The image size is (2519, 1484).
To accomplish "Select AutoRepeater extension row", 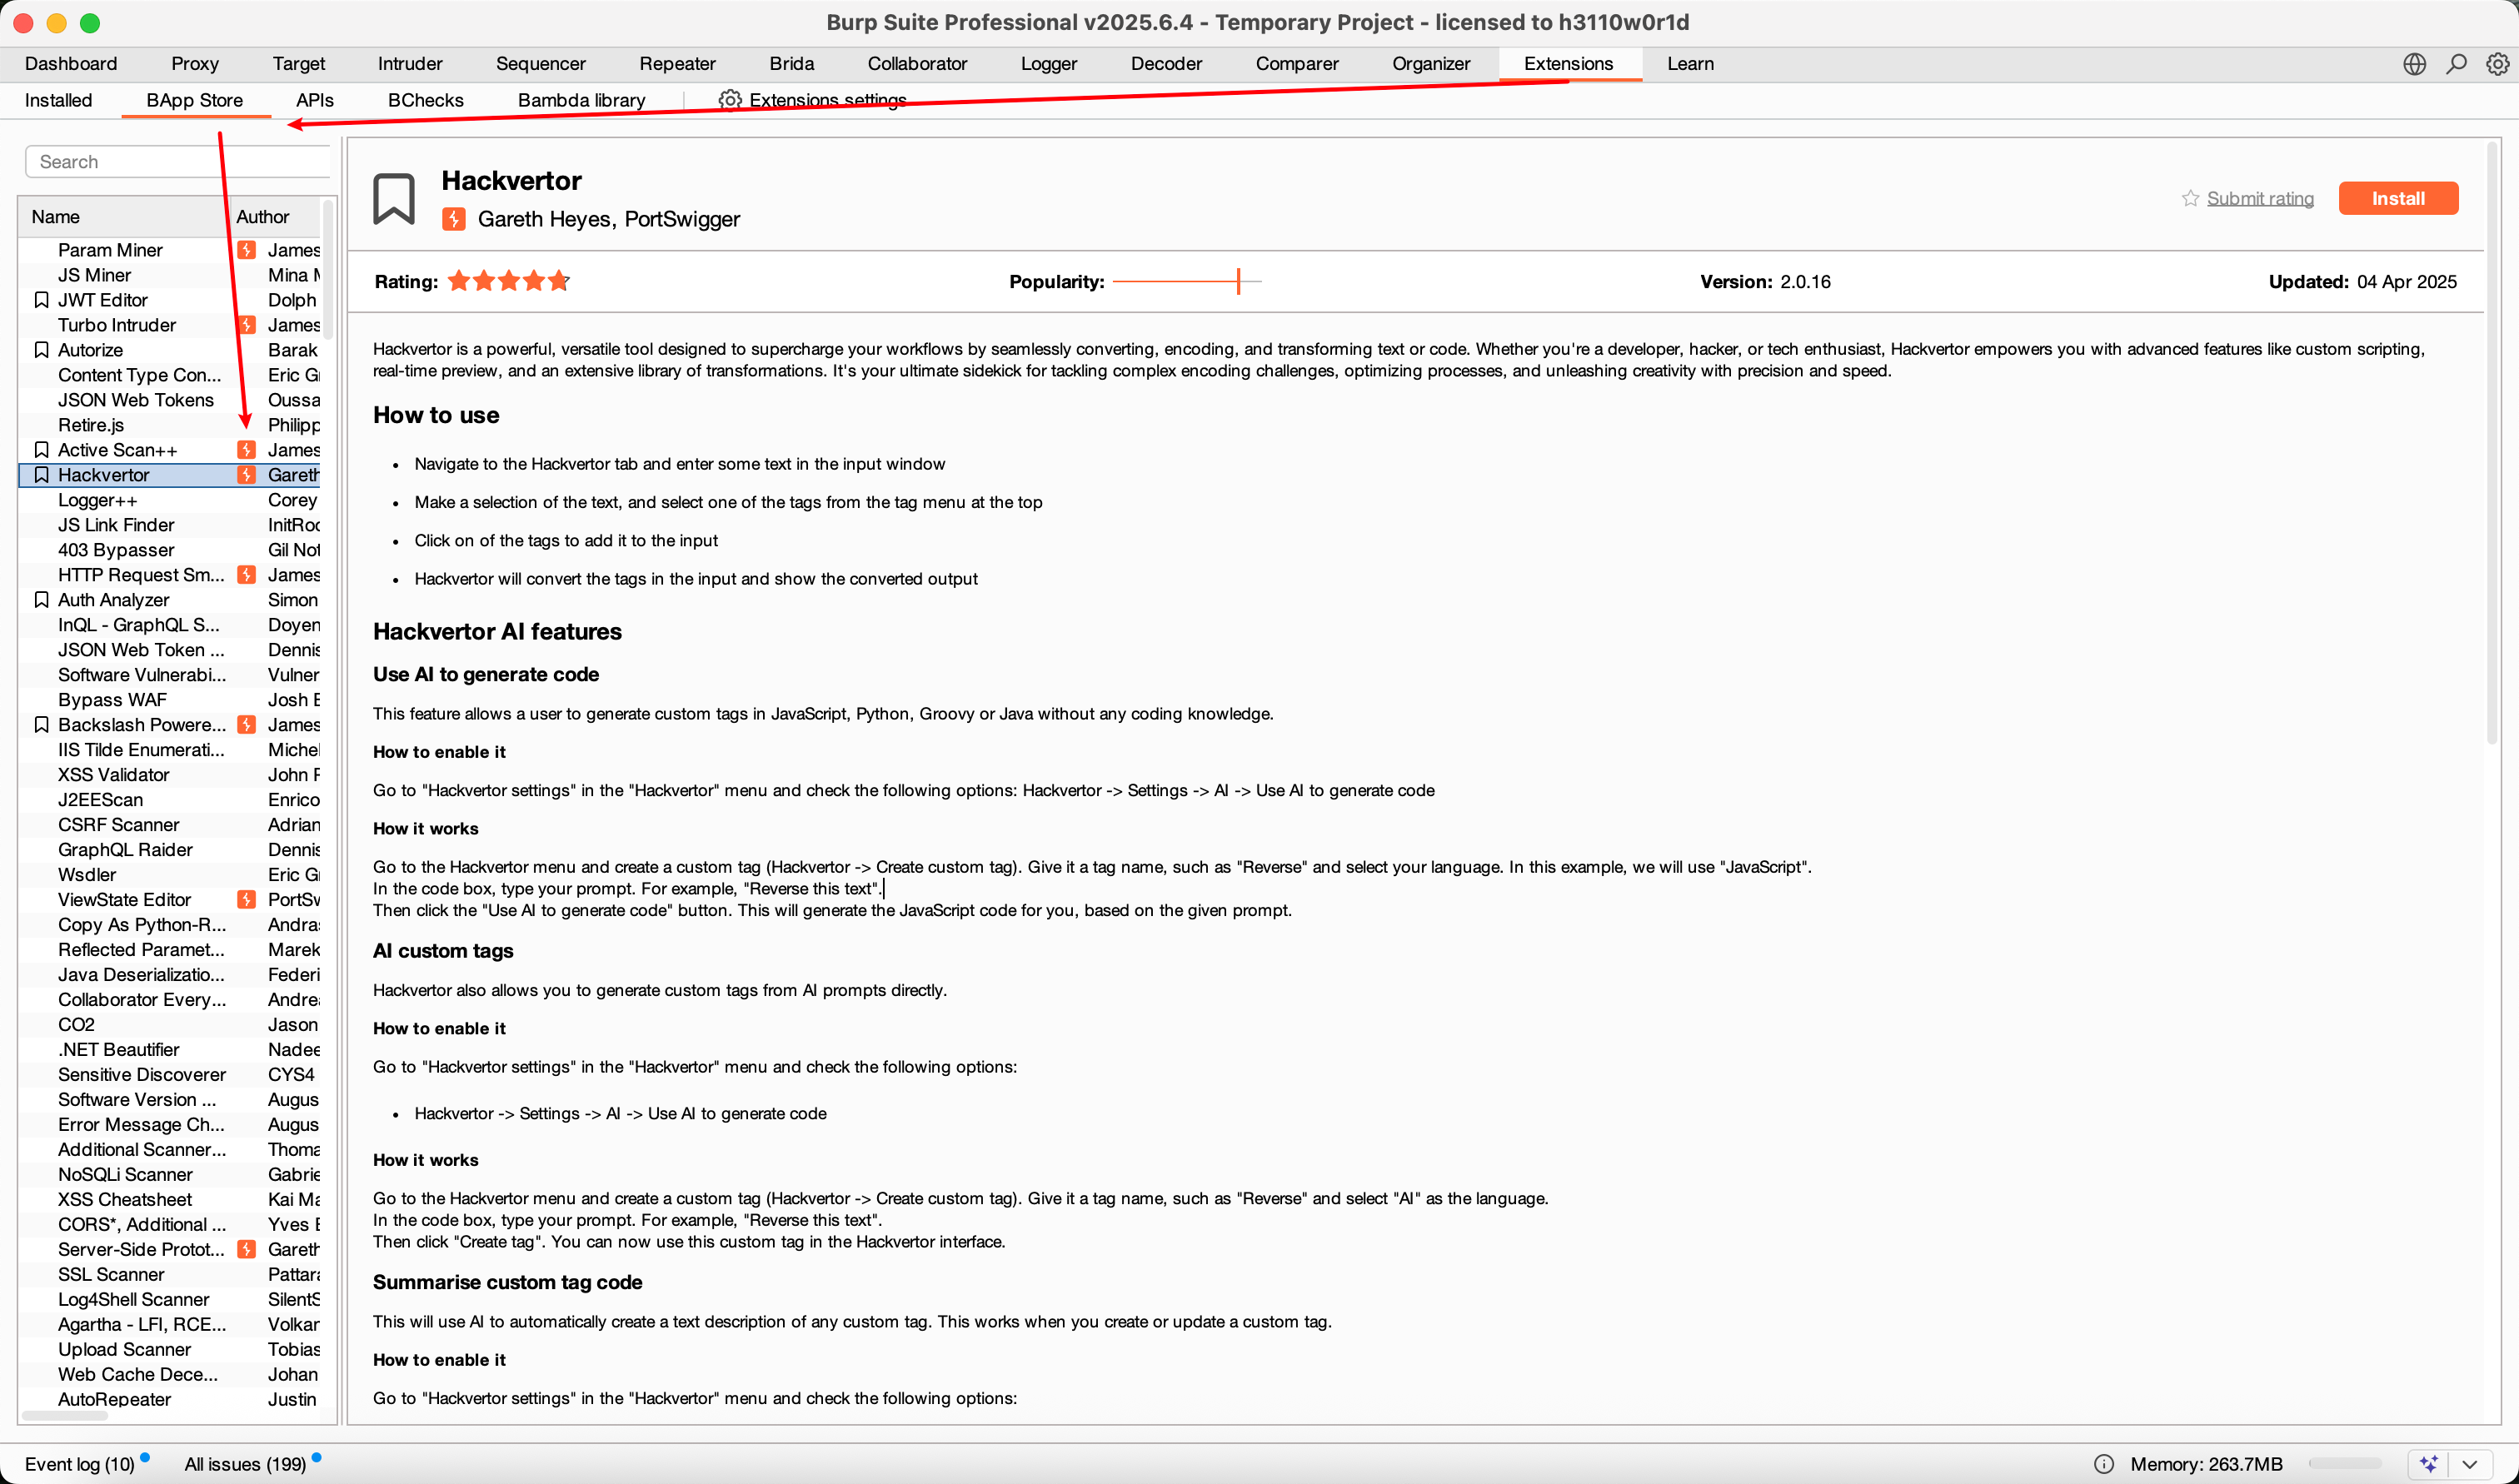I will click(170, 1399).
